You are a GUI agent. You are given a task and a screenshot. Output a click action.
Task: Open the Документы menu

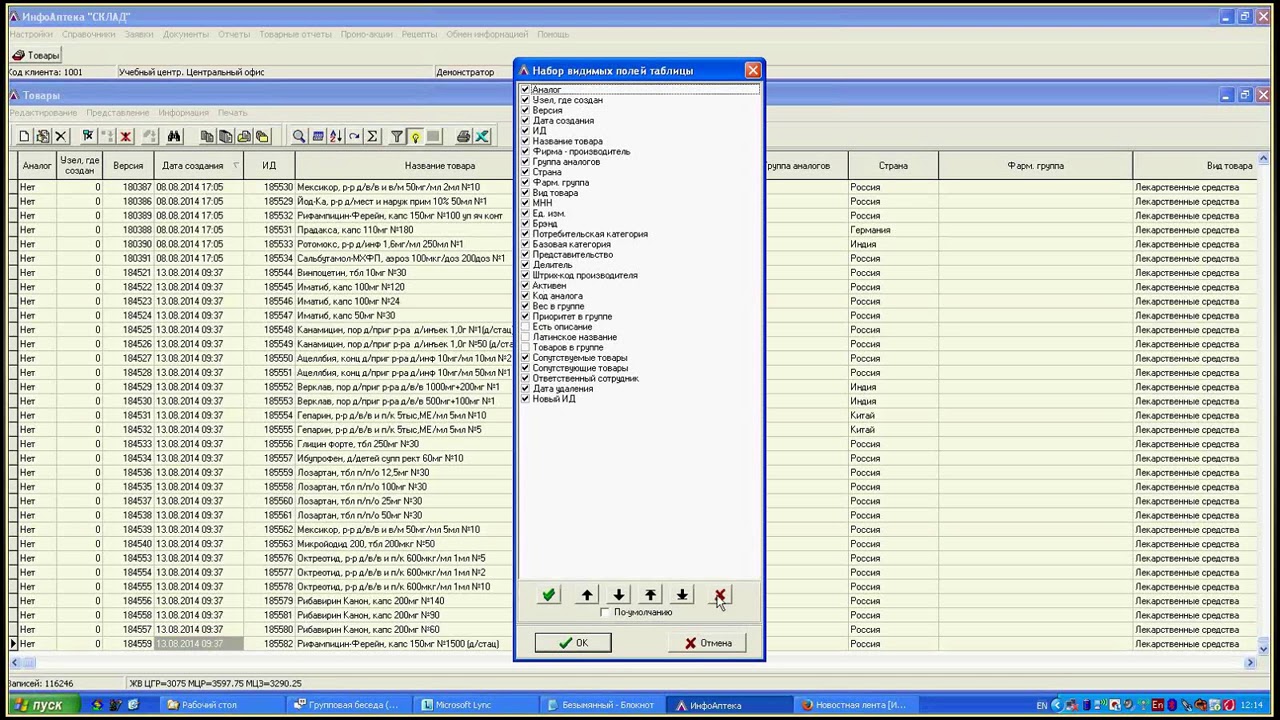[x=186, y=34]
